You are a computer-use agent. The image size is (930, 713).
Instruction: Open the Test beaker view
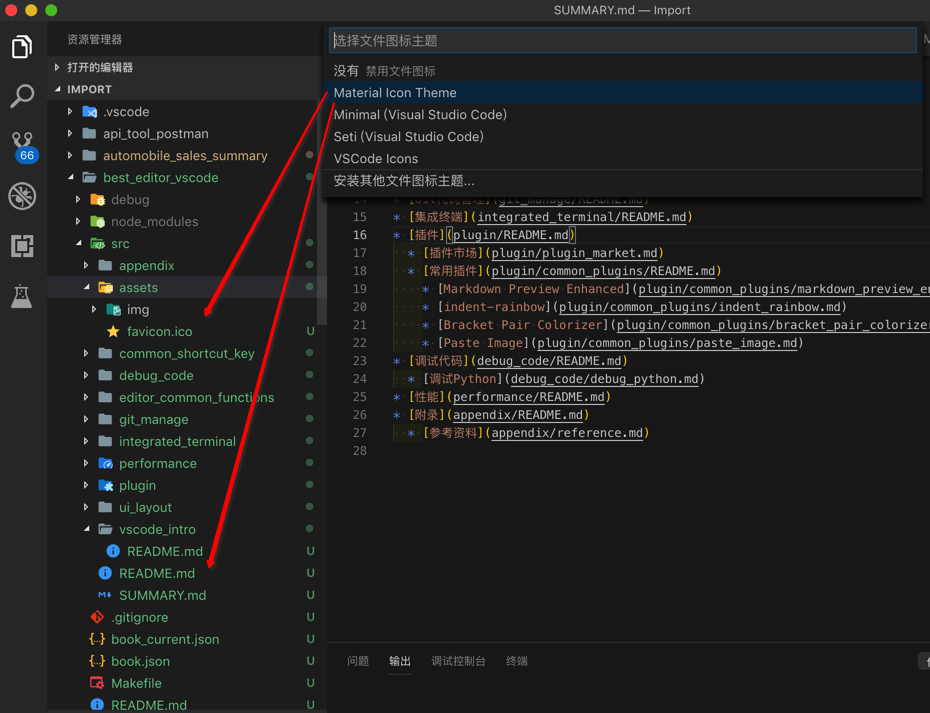point(22,295)
